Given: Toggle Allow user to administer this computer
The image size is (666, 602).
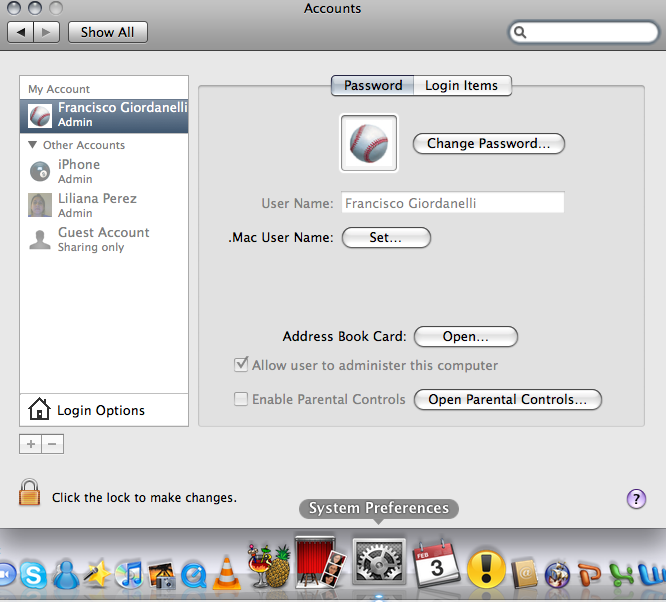Looking at the screenshot, I should point(241,365).
